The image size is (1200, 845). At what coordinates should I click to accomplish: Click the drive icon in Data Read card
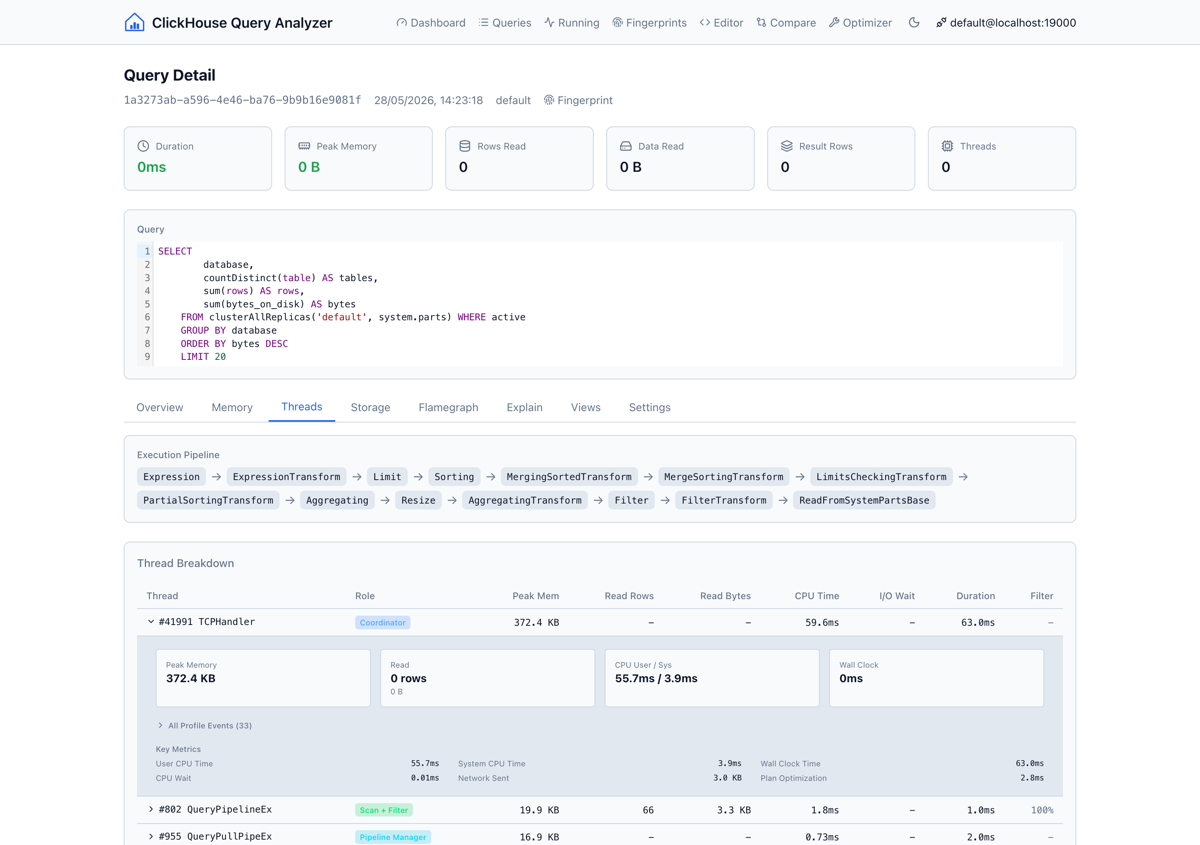pos(626,146)
